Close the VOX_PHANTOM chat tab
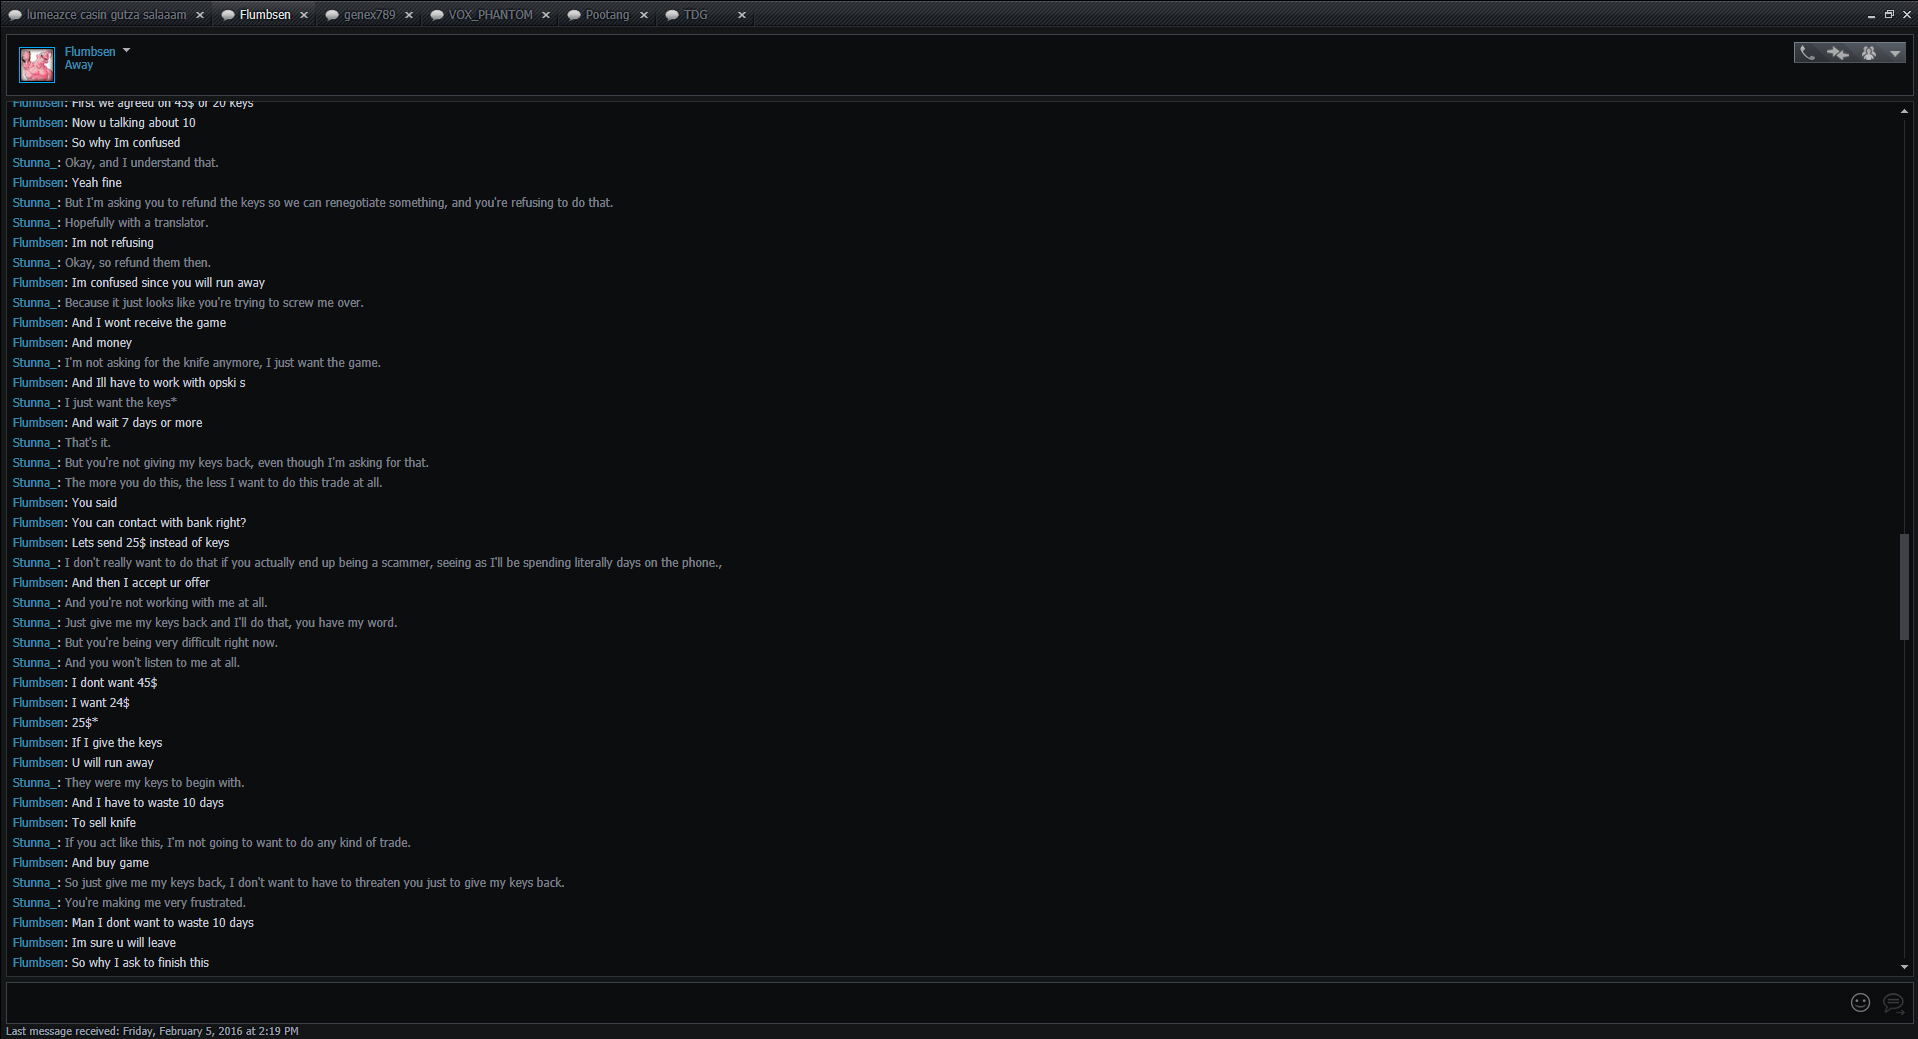 coord(546,15)
